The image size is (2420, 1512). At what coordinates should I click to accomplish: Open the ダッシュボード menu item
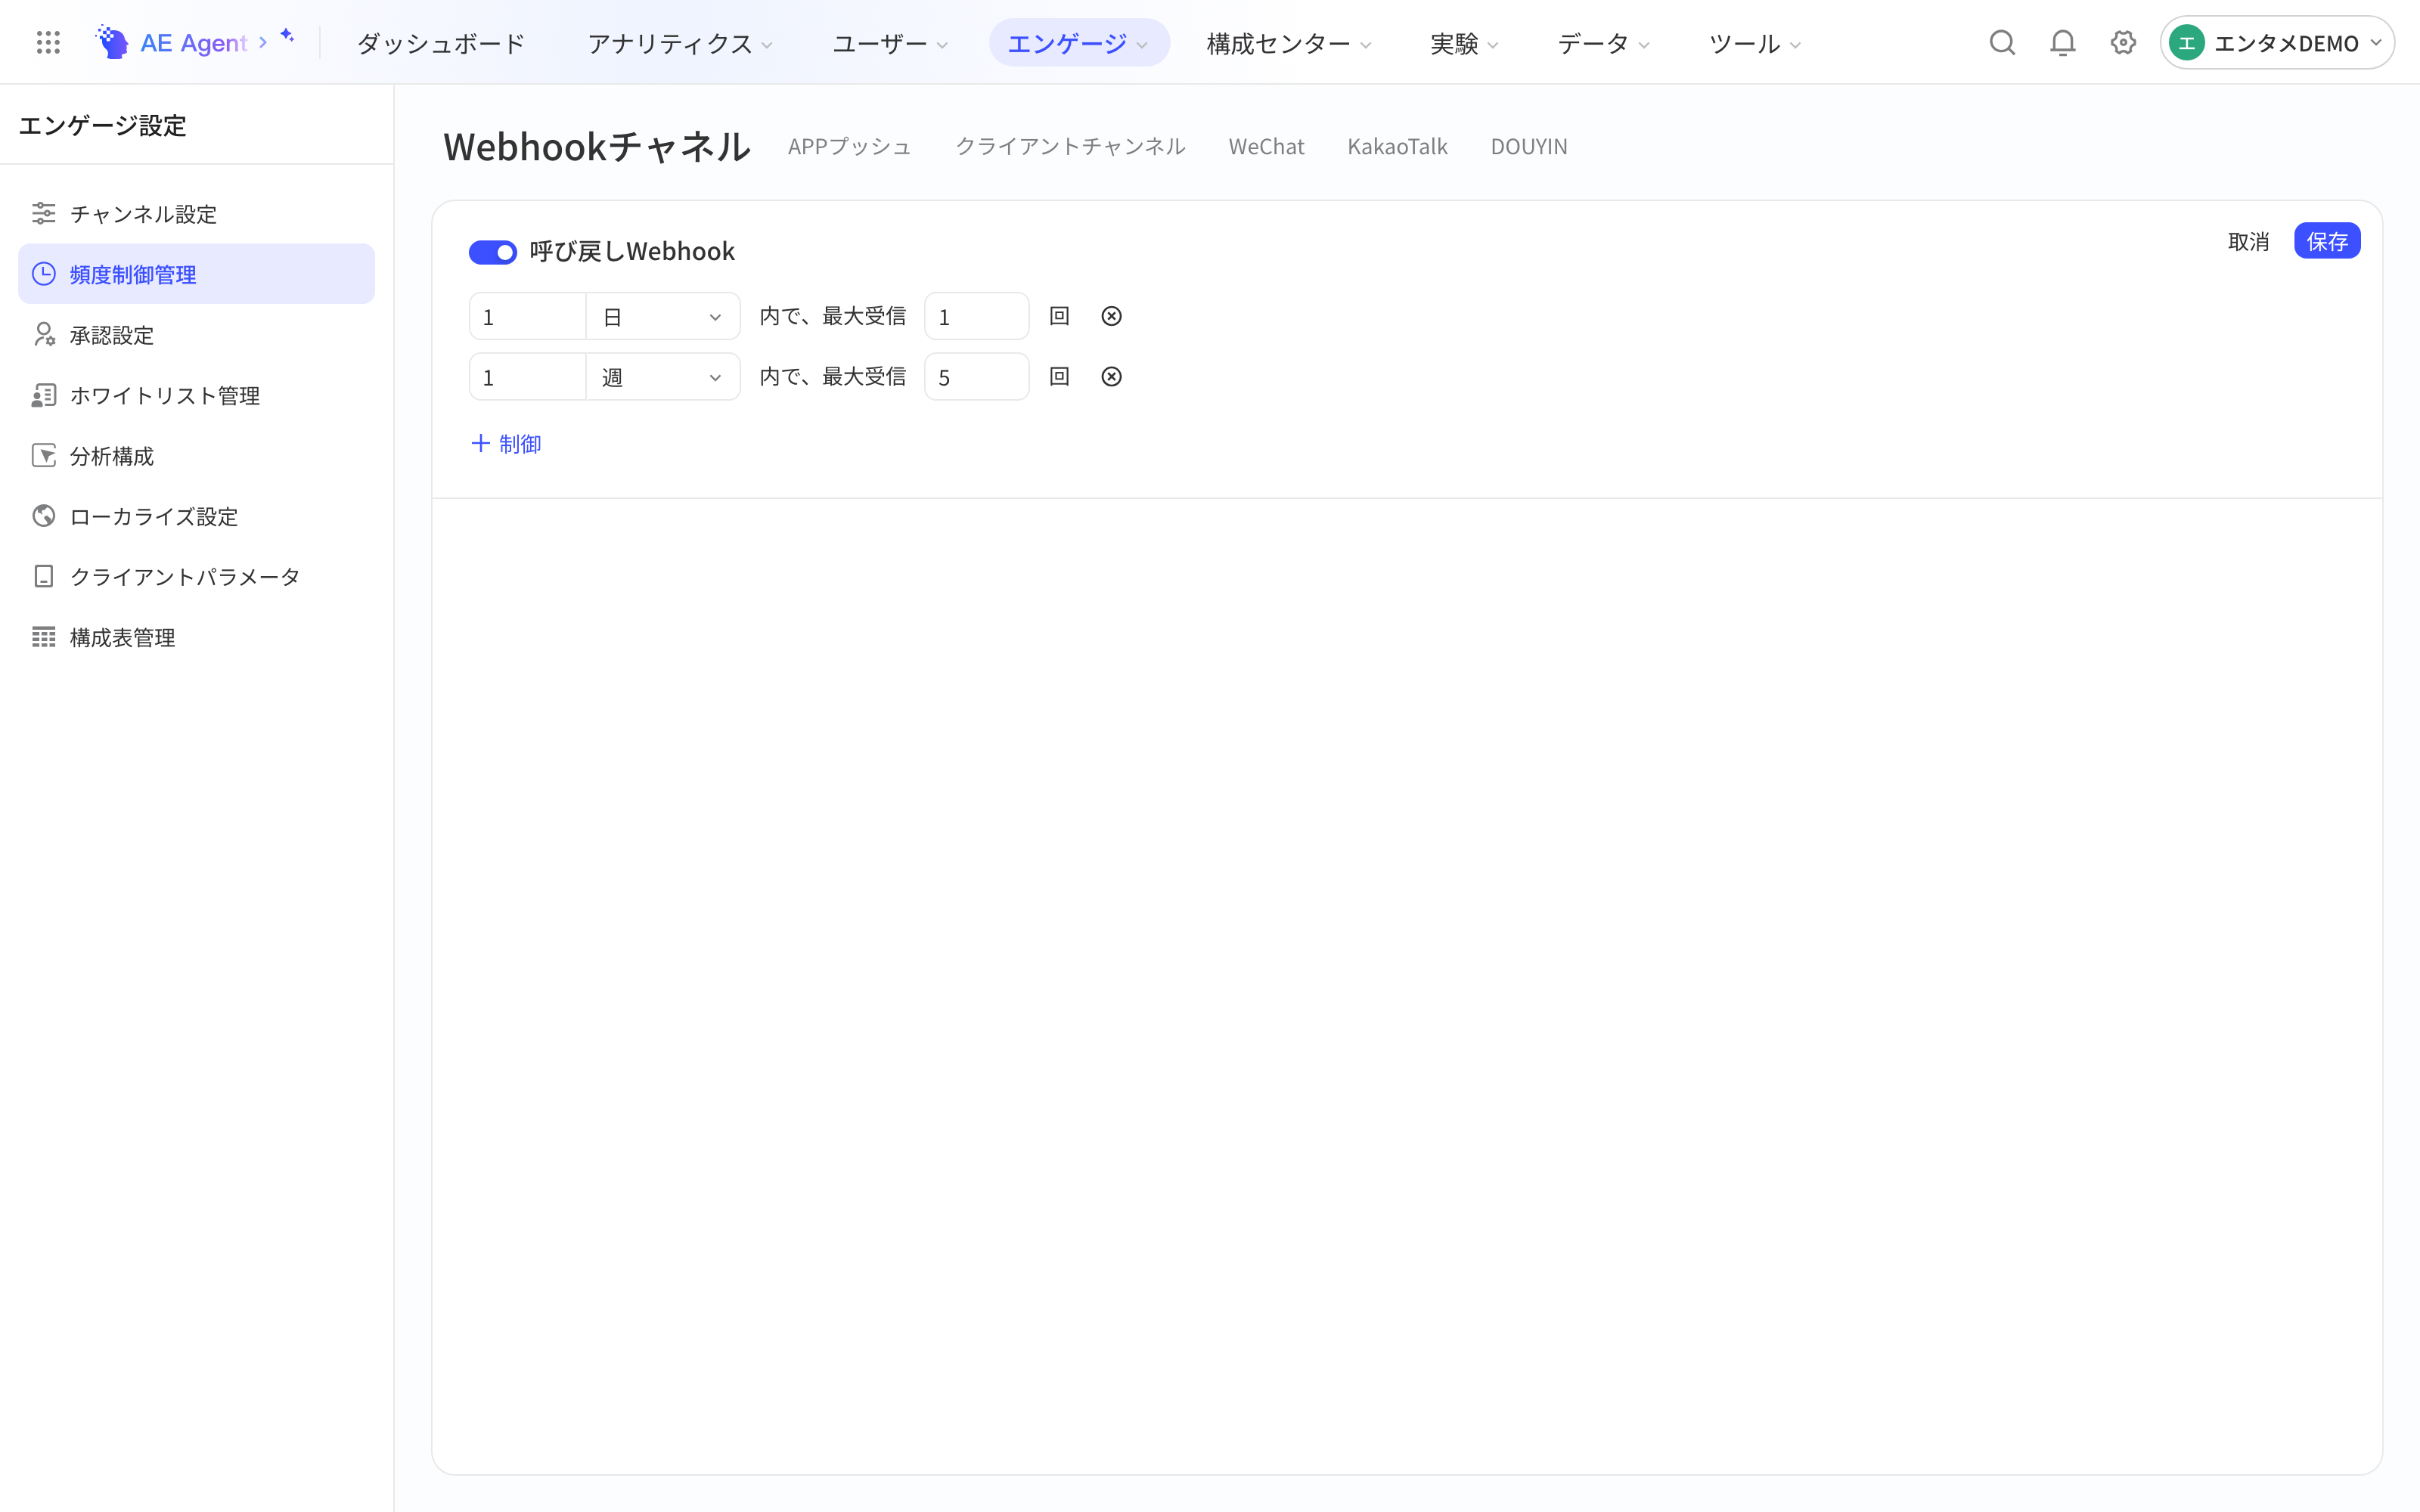click(x=441, y=43)
